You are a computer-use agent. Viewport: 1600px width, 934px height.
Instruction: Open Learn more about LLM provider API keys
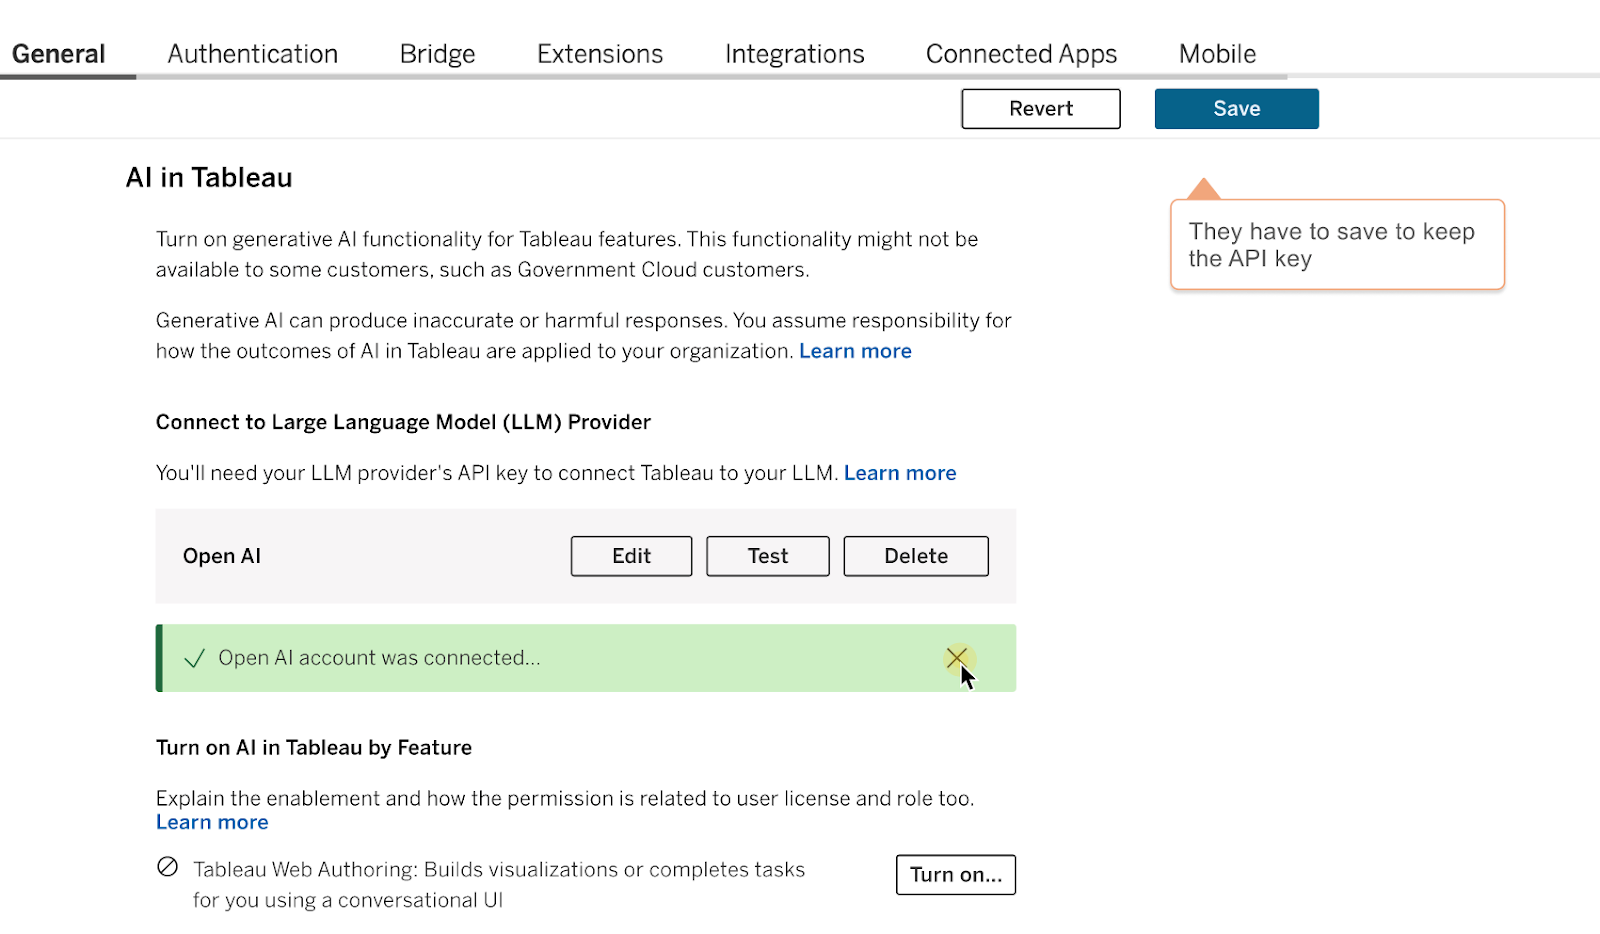(900, 472)
